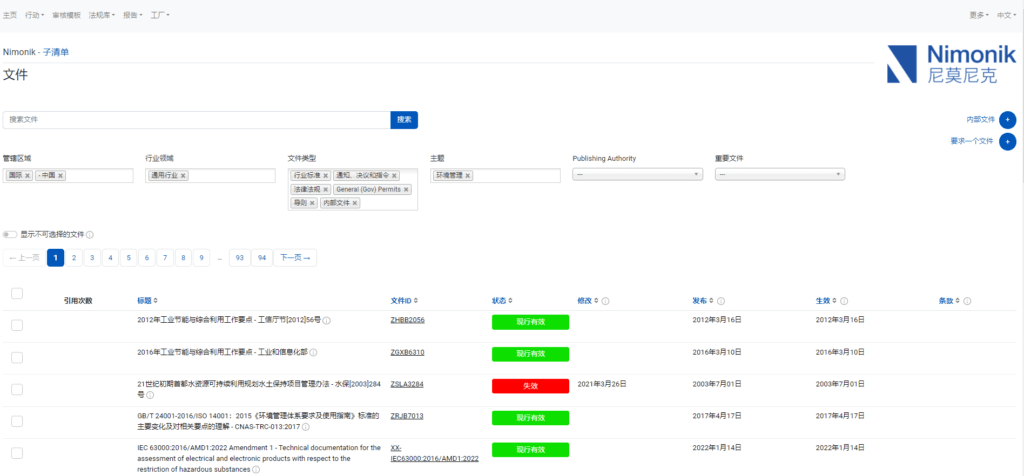Click the plus icon beside 内部文件

coord(1007,119)
